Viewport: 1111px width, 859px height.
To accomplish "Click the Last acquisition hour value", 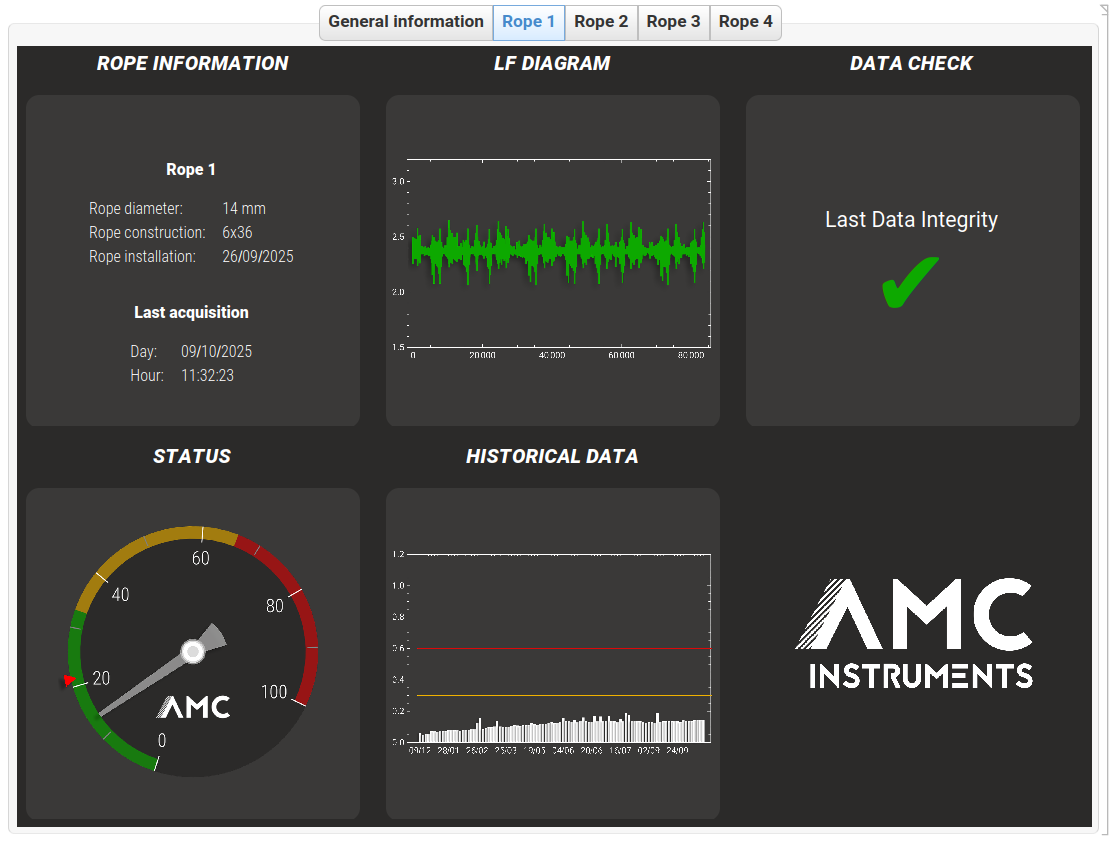I will pos(207,376).
